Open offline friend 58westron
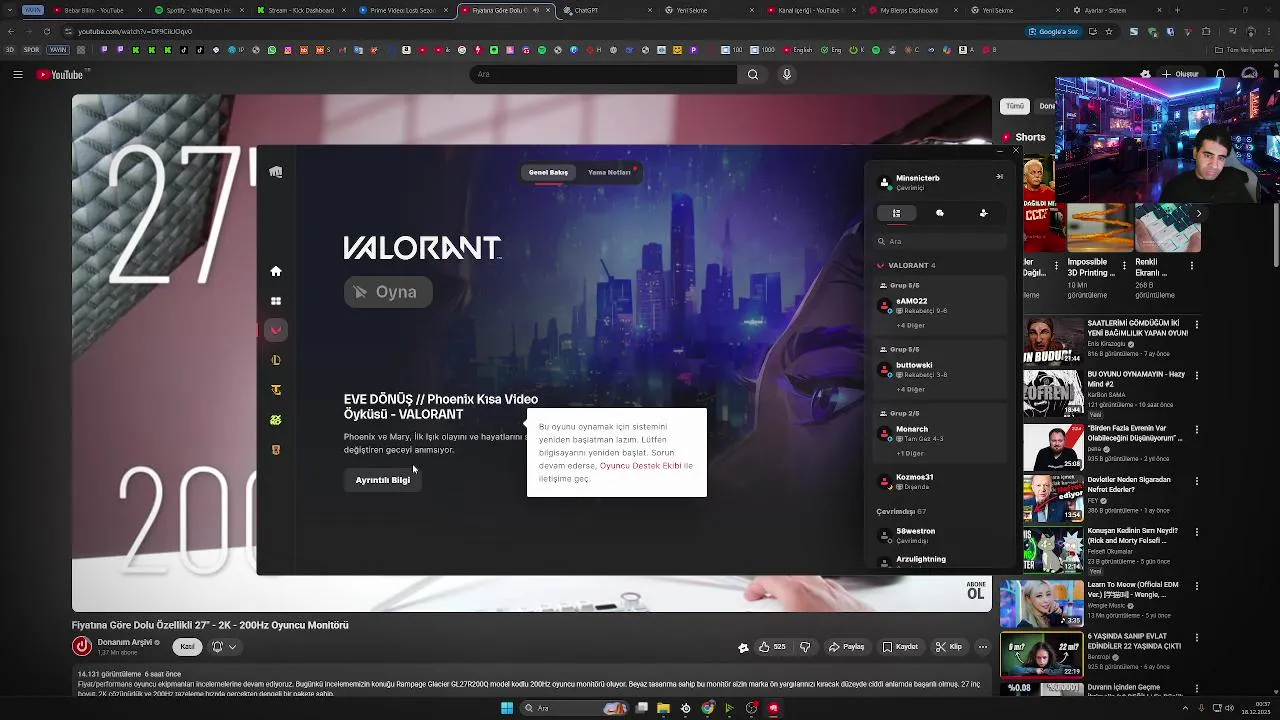The height and width of the screenshot is (720, 1280). point(940,535)
